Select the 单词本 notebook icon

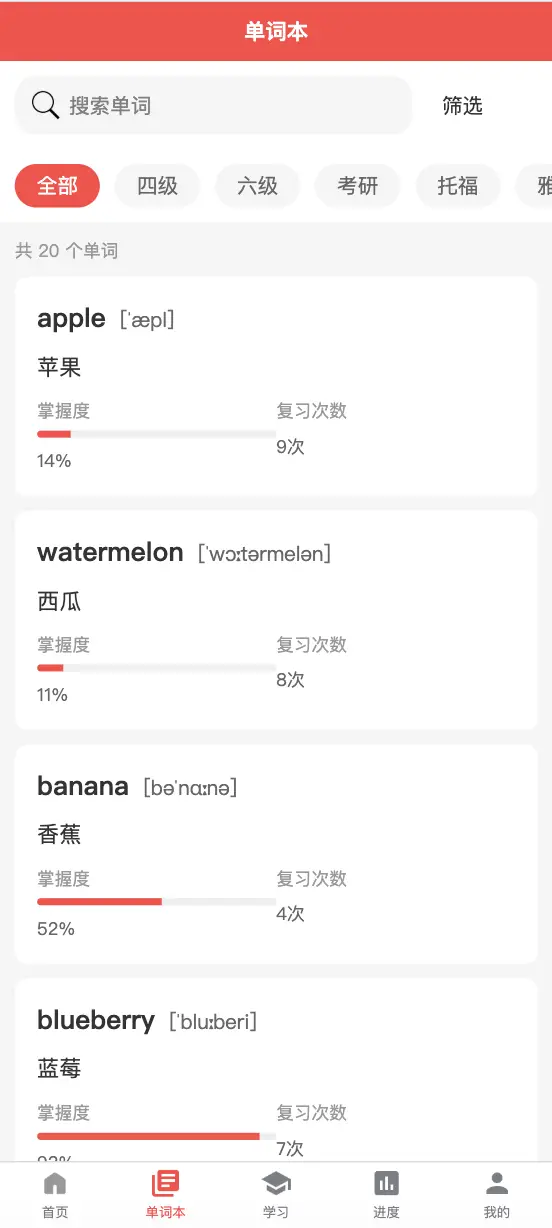tap(165, 1184)
